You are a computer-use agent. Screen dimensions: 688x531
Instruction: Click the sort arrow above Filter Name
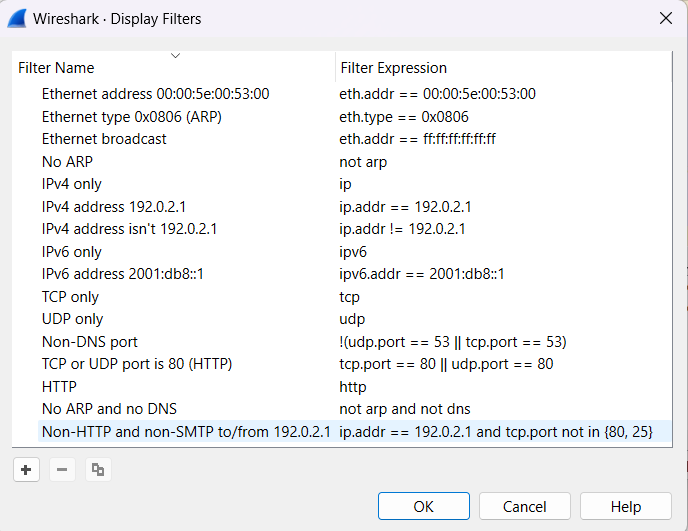(176, 55)
